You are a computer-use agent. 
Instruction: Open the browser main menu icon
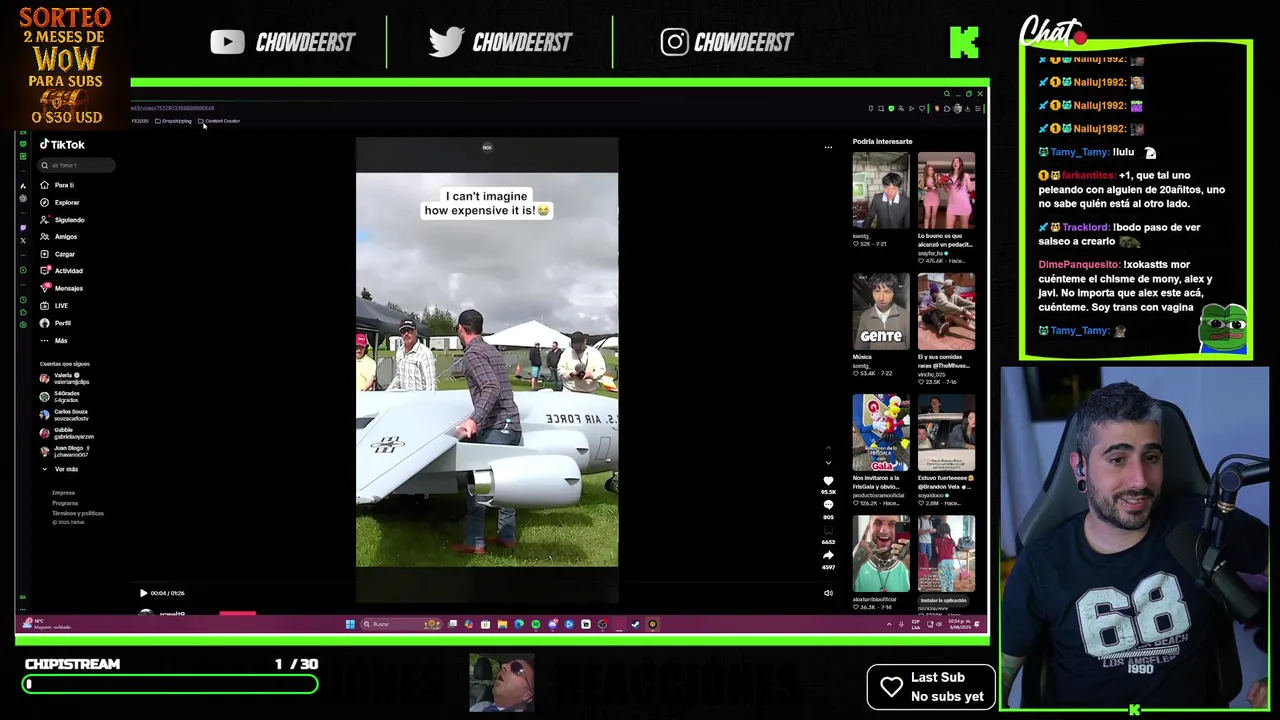(x=978, y=108)
